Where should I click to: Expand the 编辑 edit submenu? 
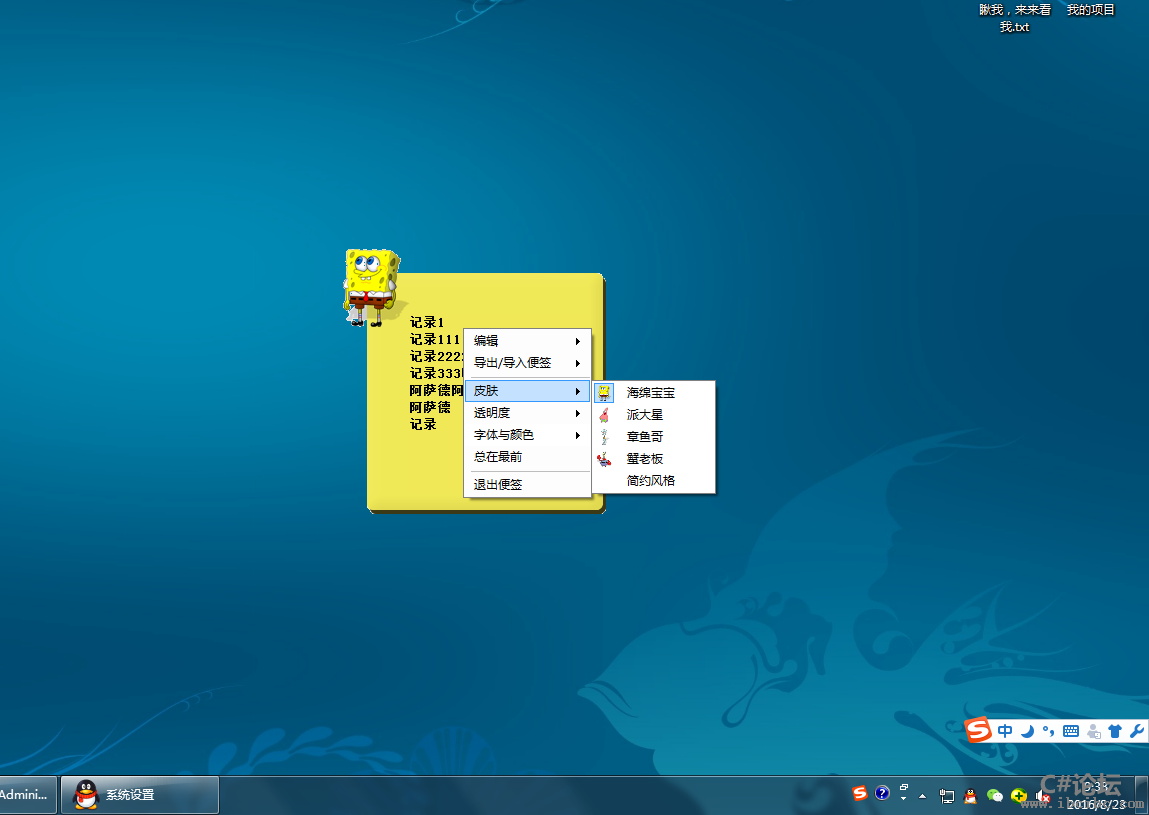[x=528, y=341]
